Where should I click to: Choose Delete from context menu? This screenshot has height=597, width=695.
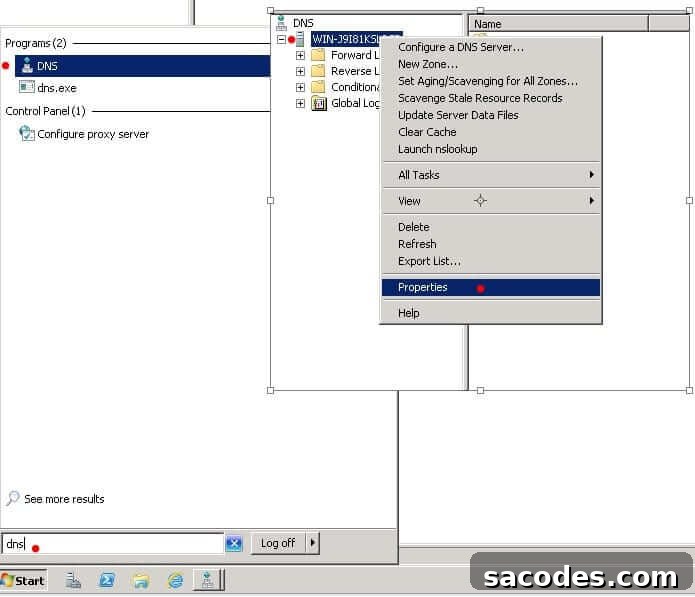(491, 227)
